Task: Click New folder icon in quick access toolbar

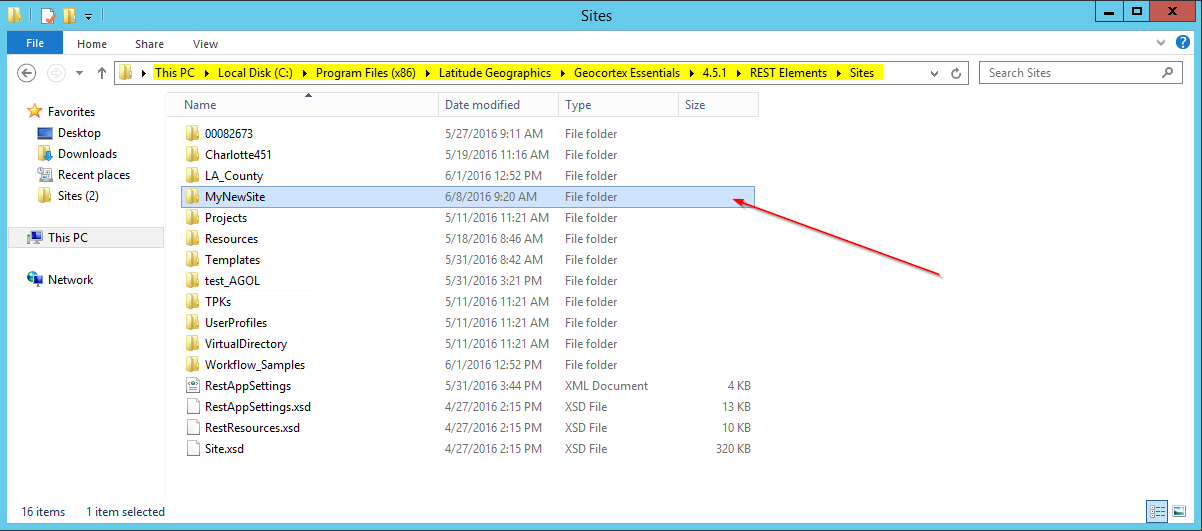Action: click(x=69, y=16)
